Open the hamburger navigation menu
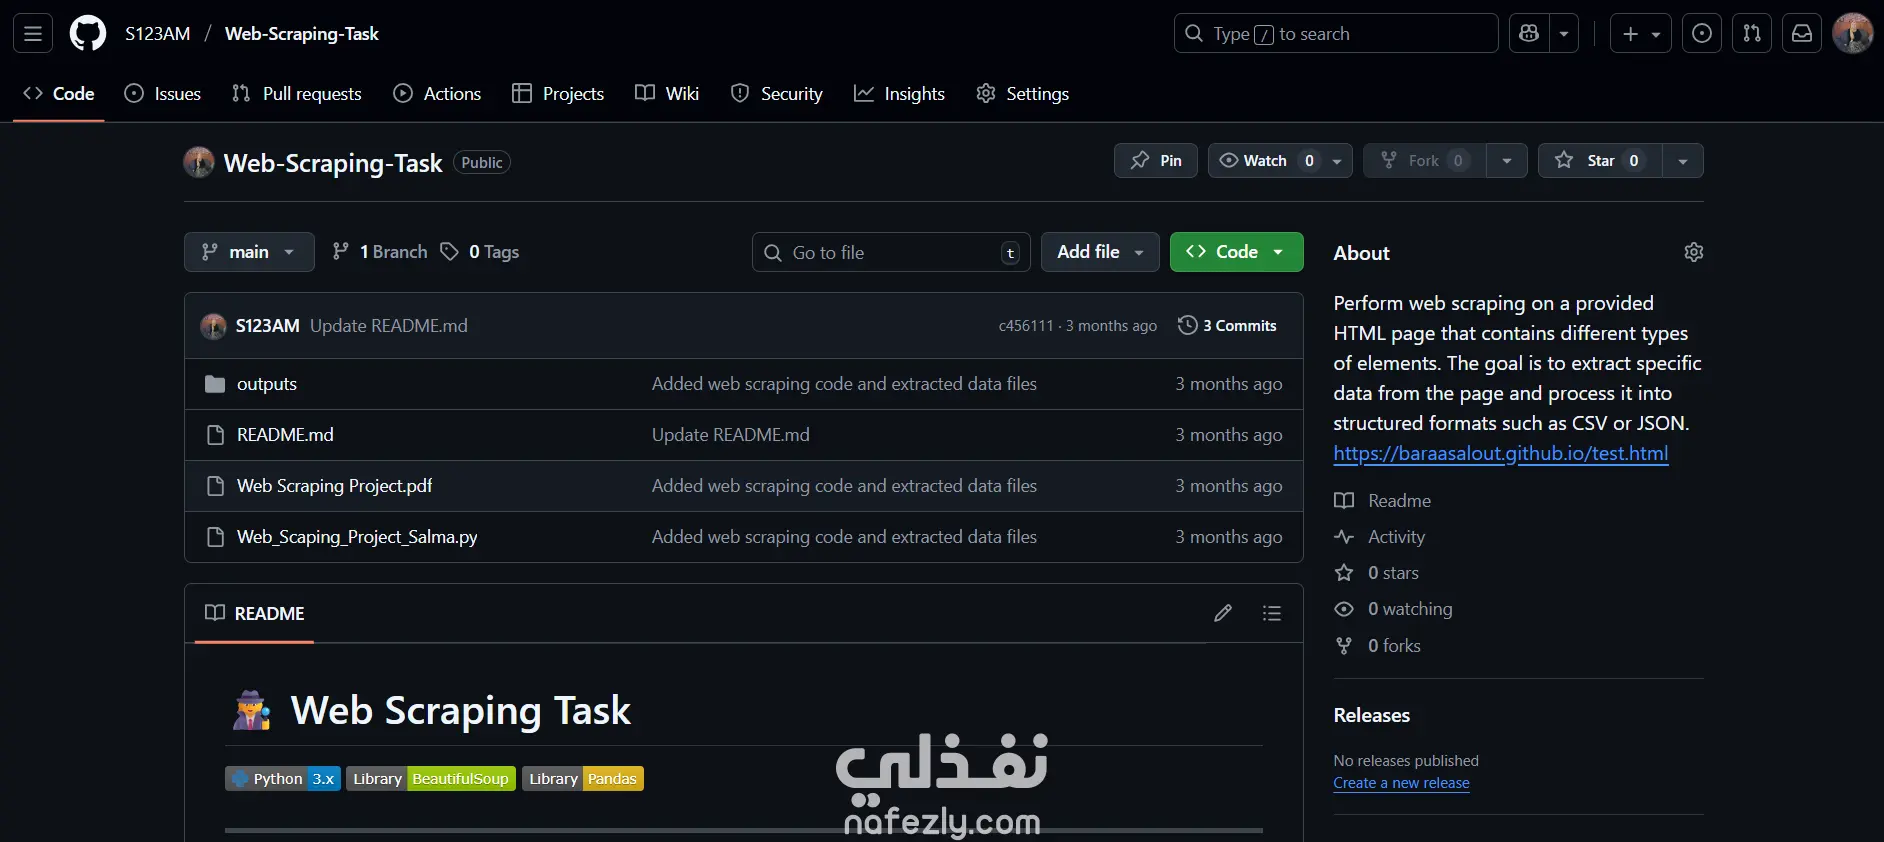 tap(33, 34)
